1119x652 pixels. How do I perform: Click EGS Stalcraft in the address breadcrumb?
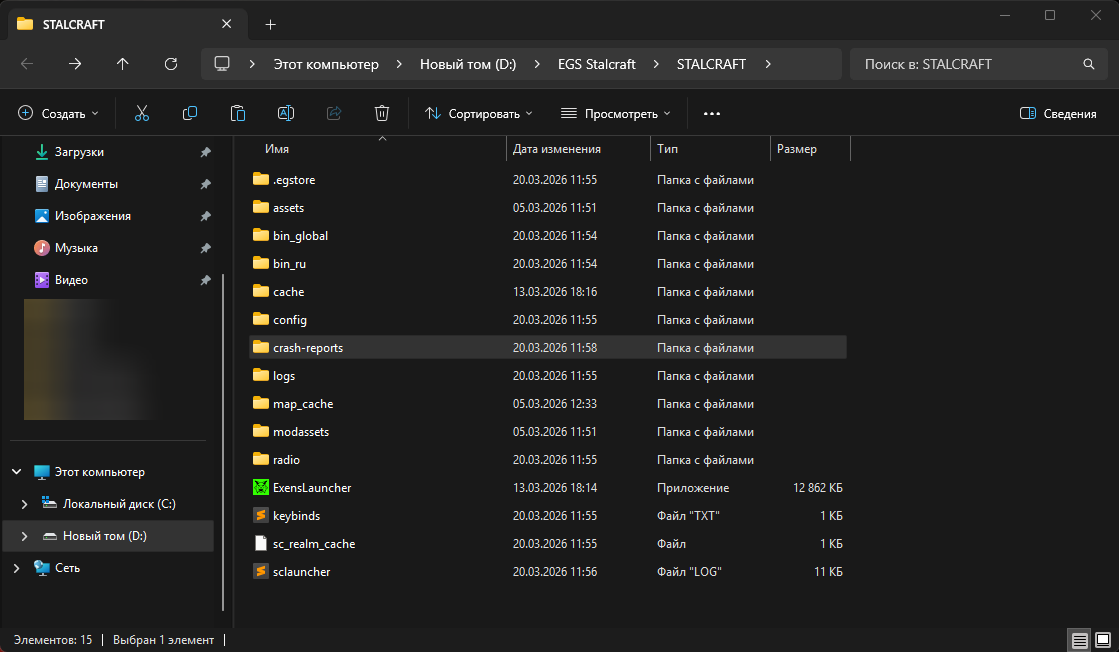[x=596, y=64]
